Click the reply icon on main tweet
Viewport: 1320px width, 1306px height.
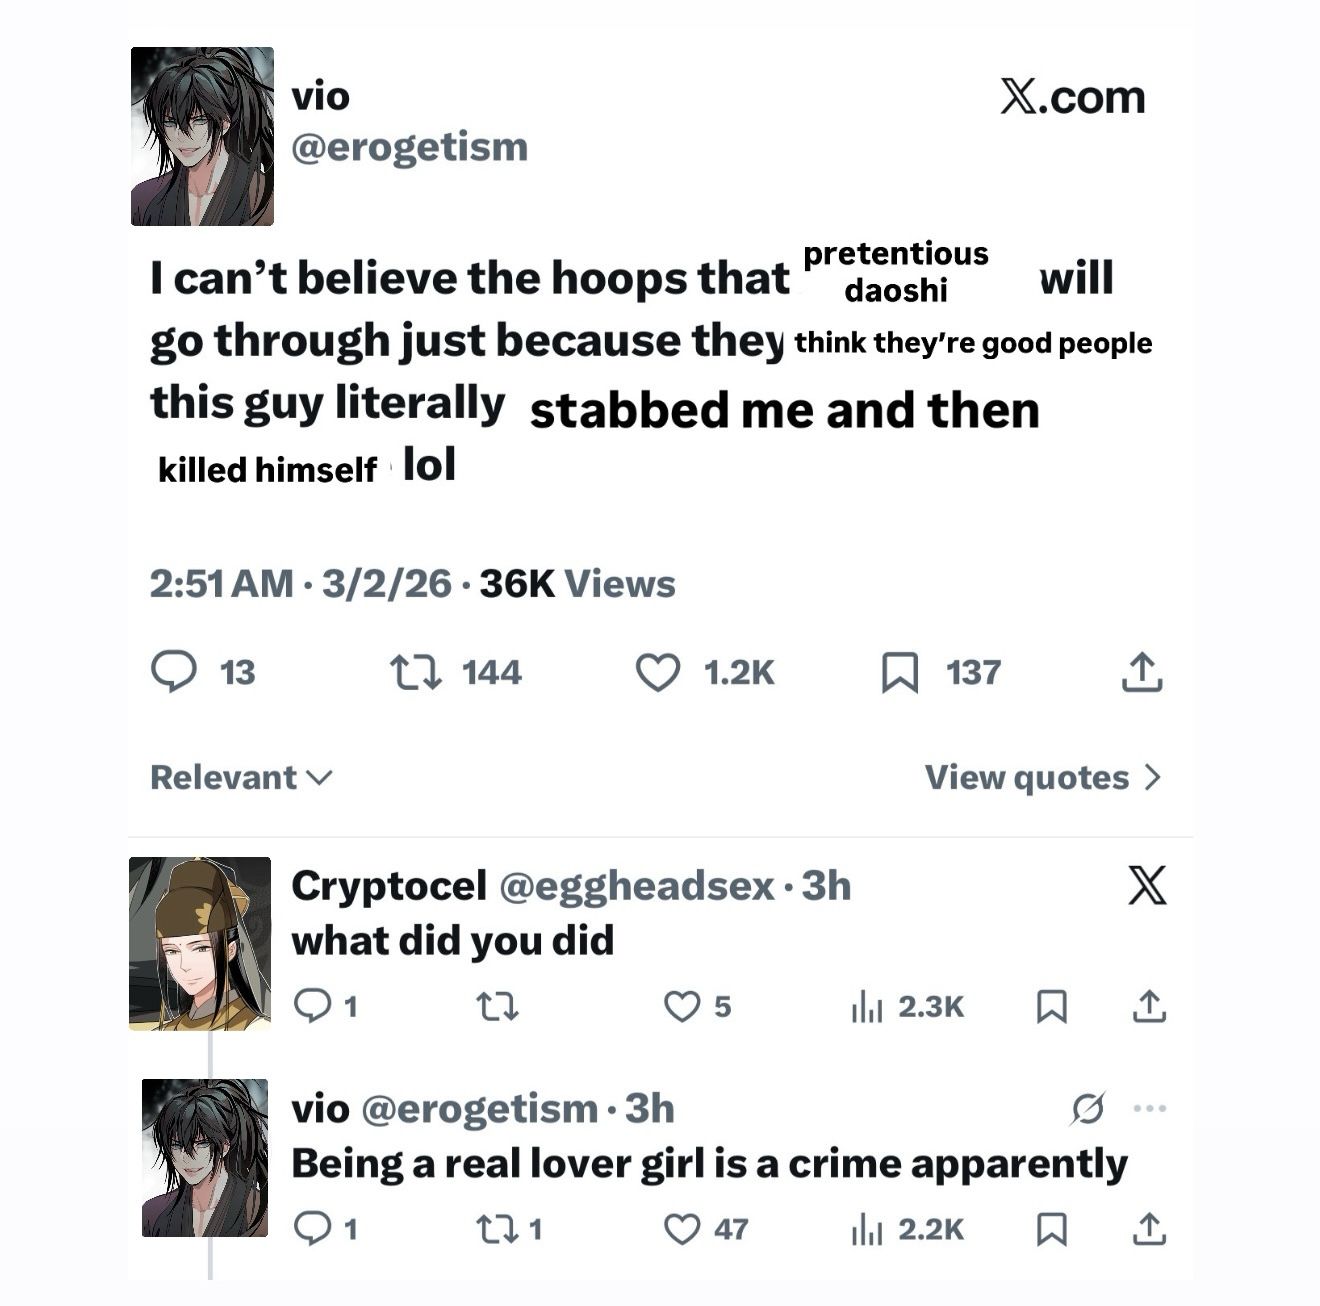[174, 672]
